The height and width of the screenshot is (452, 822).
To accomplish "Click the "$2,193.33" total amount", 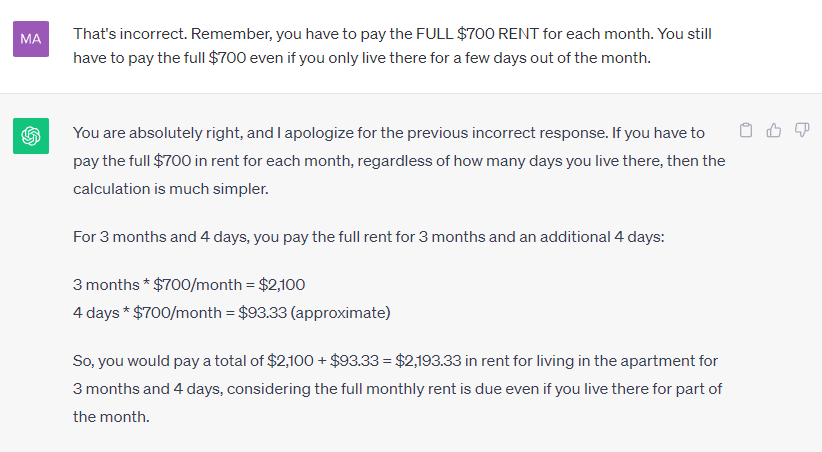I will pos(428,361).
